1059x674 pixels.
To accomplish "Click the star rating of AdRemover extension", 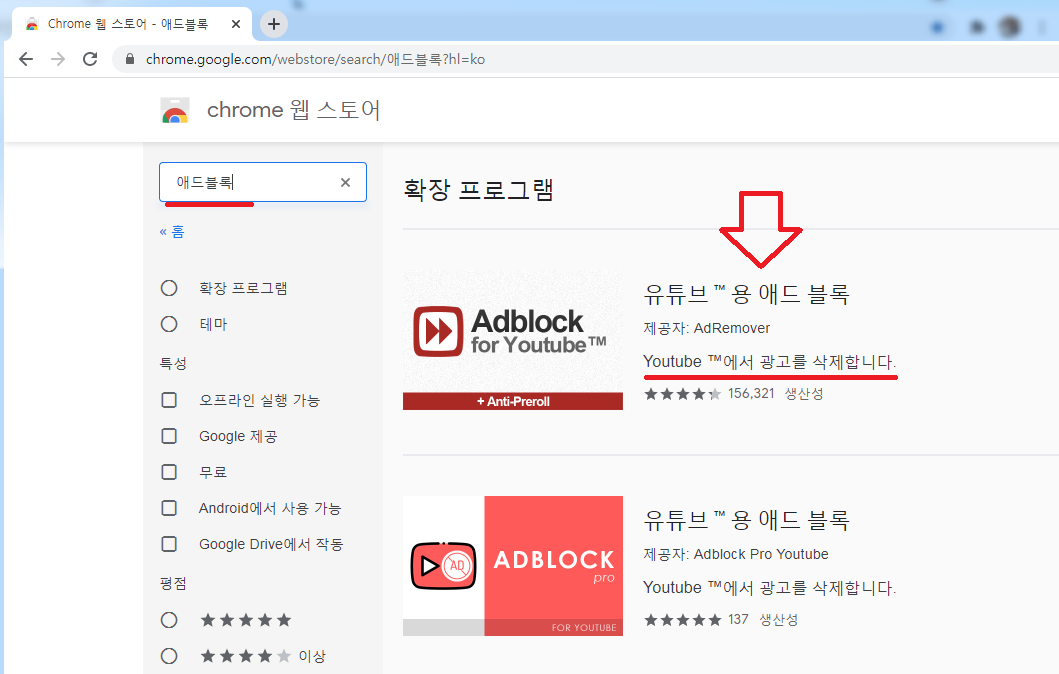I will pos(682,394).
